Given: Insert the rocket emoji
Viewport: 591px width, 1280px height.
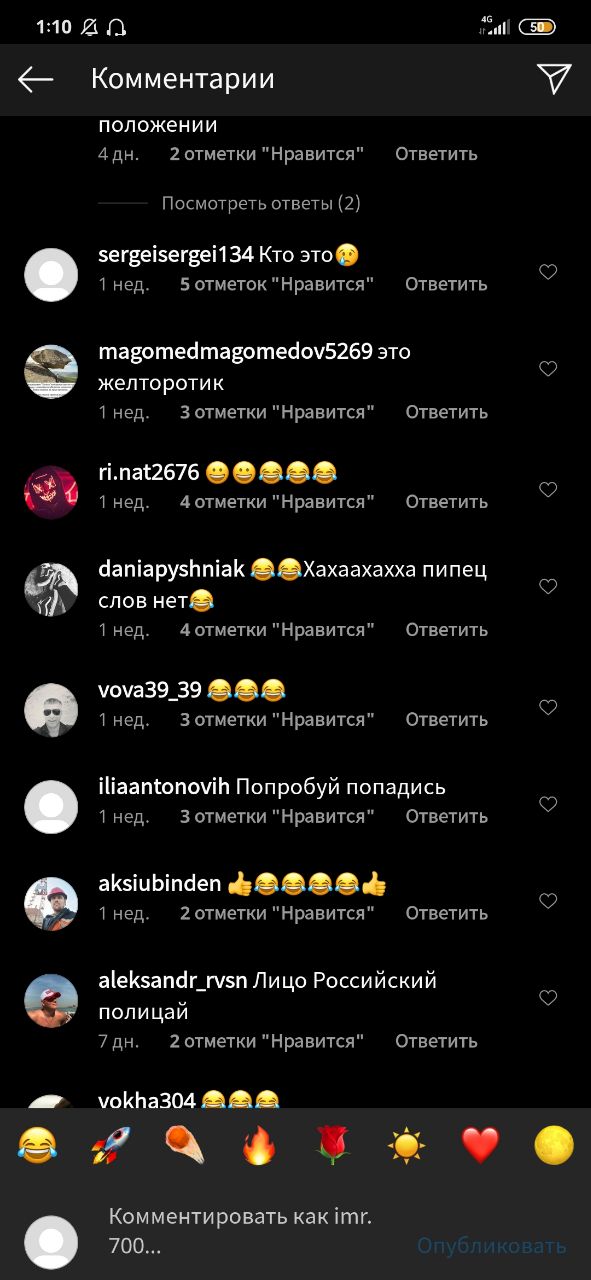Looking at the screenshot, I should tap(111, 1144).
